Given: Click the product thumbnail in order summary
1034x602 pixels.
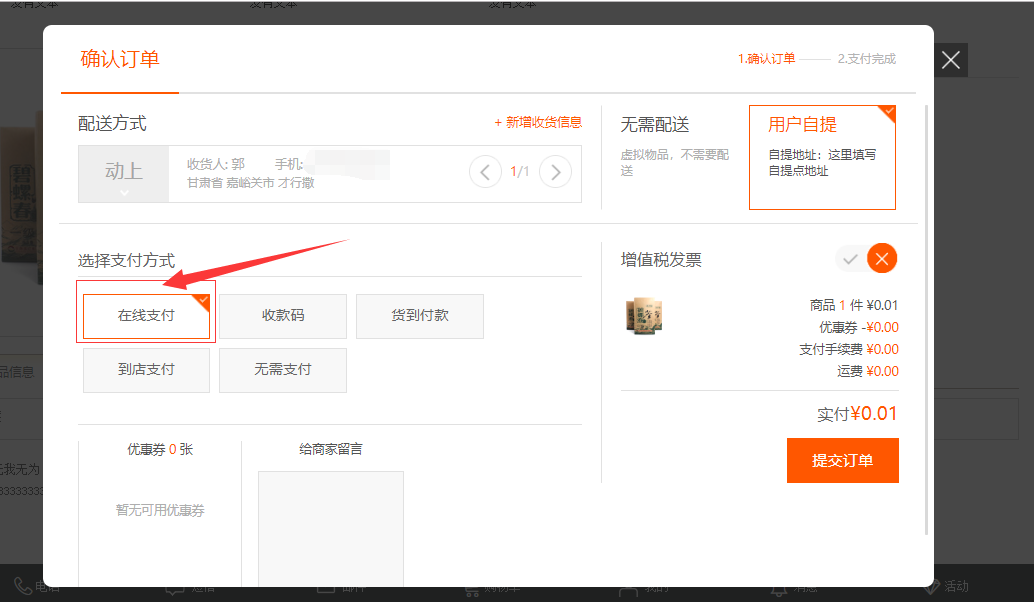Looking at the screenshot, I should coord(644,316).
